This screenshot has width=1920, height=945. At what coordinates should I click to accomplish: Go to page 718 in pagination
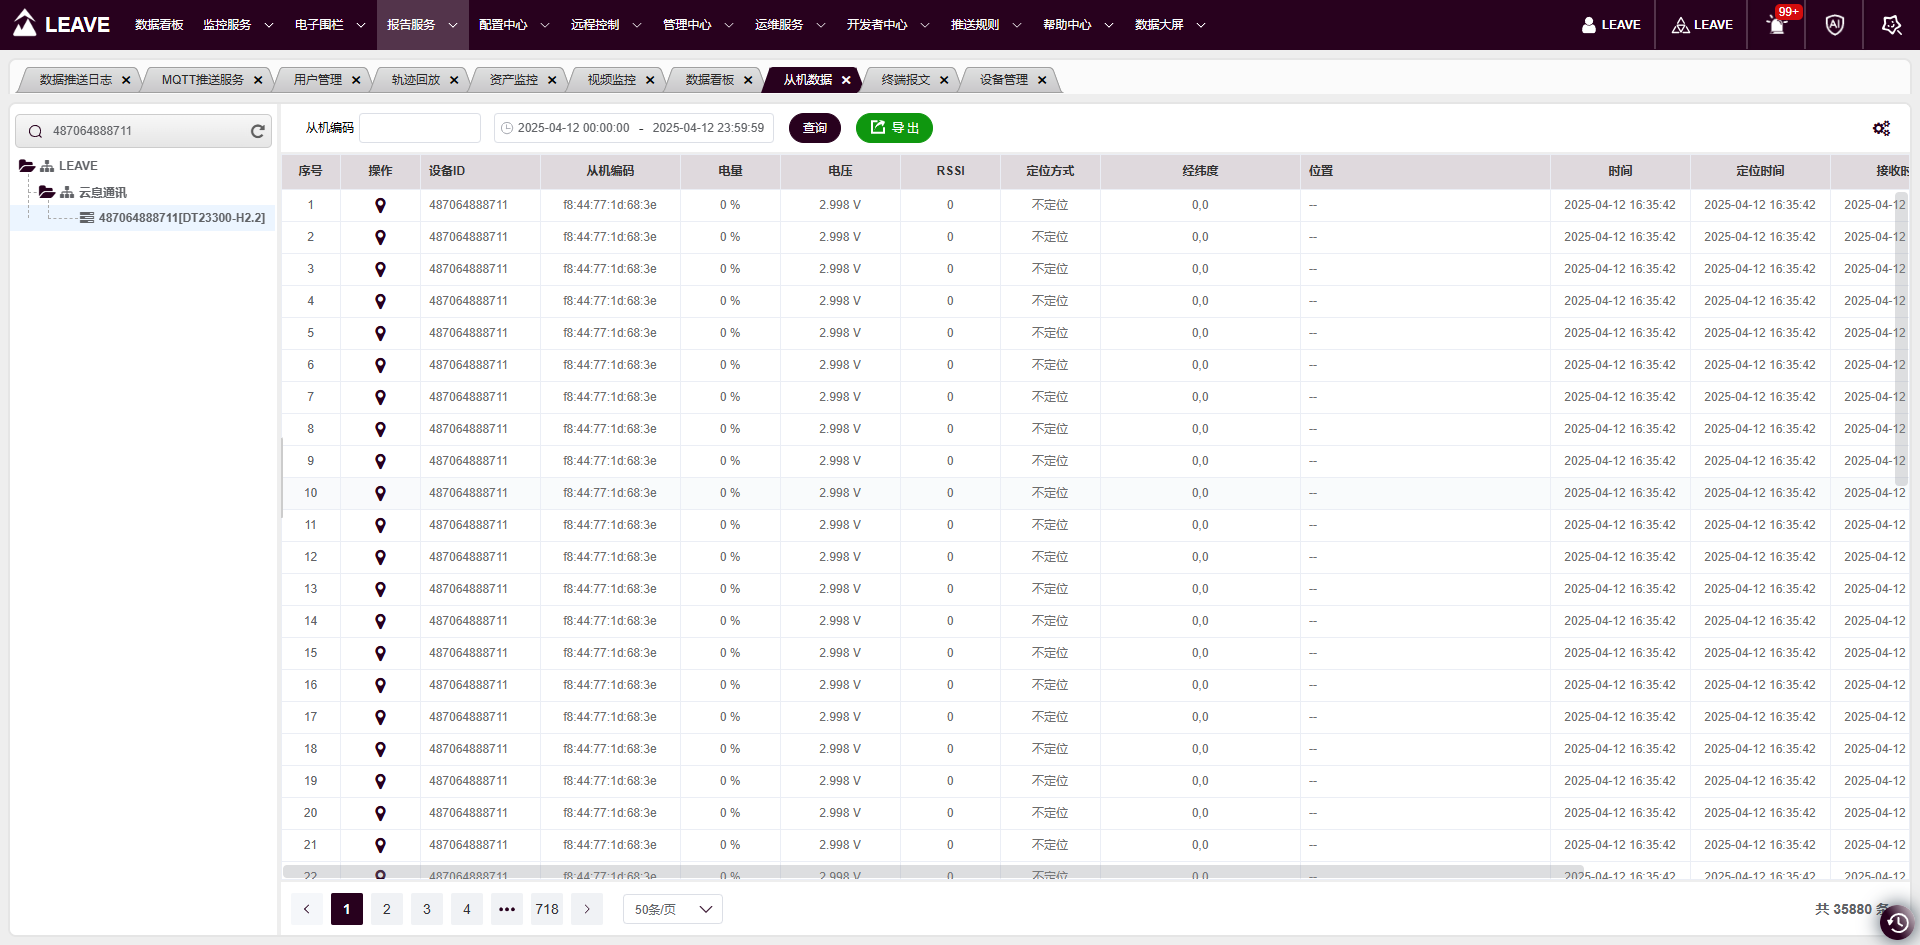[x=547, y=909]
